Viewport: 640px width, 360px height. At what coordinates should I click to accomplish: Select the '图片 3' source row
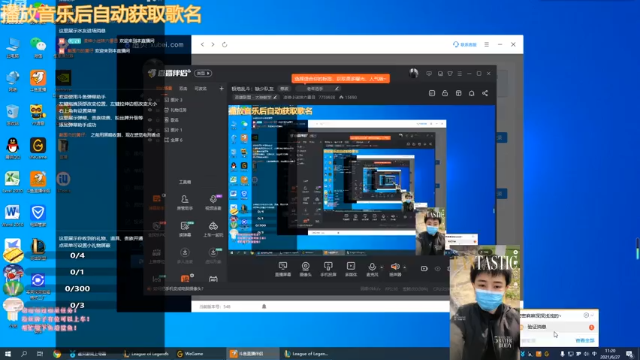point(186,100)
